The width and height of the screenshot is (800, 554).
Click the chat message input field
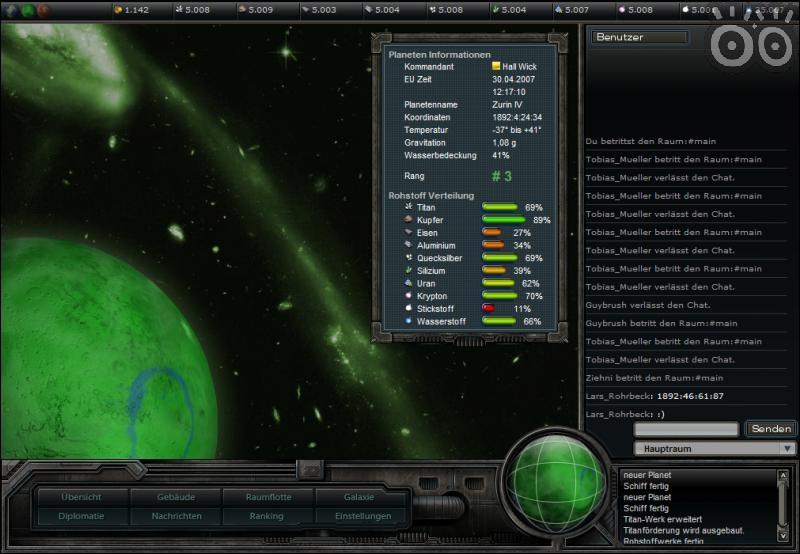point(686,429)
